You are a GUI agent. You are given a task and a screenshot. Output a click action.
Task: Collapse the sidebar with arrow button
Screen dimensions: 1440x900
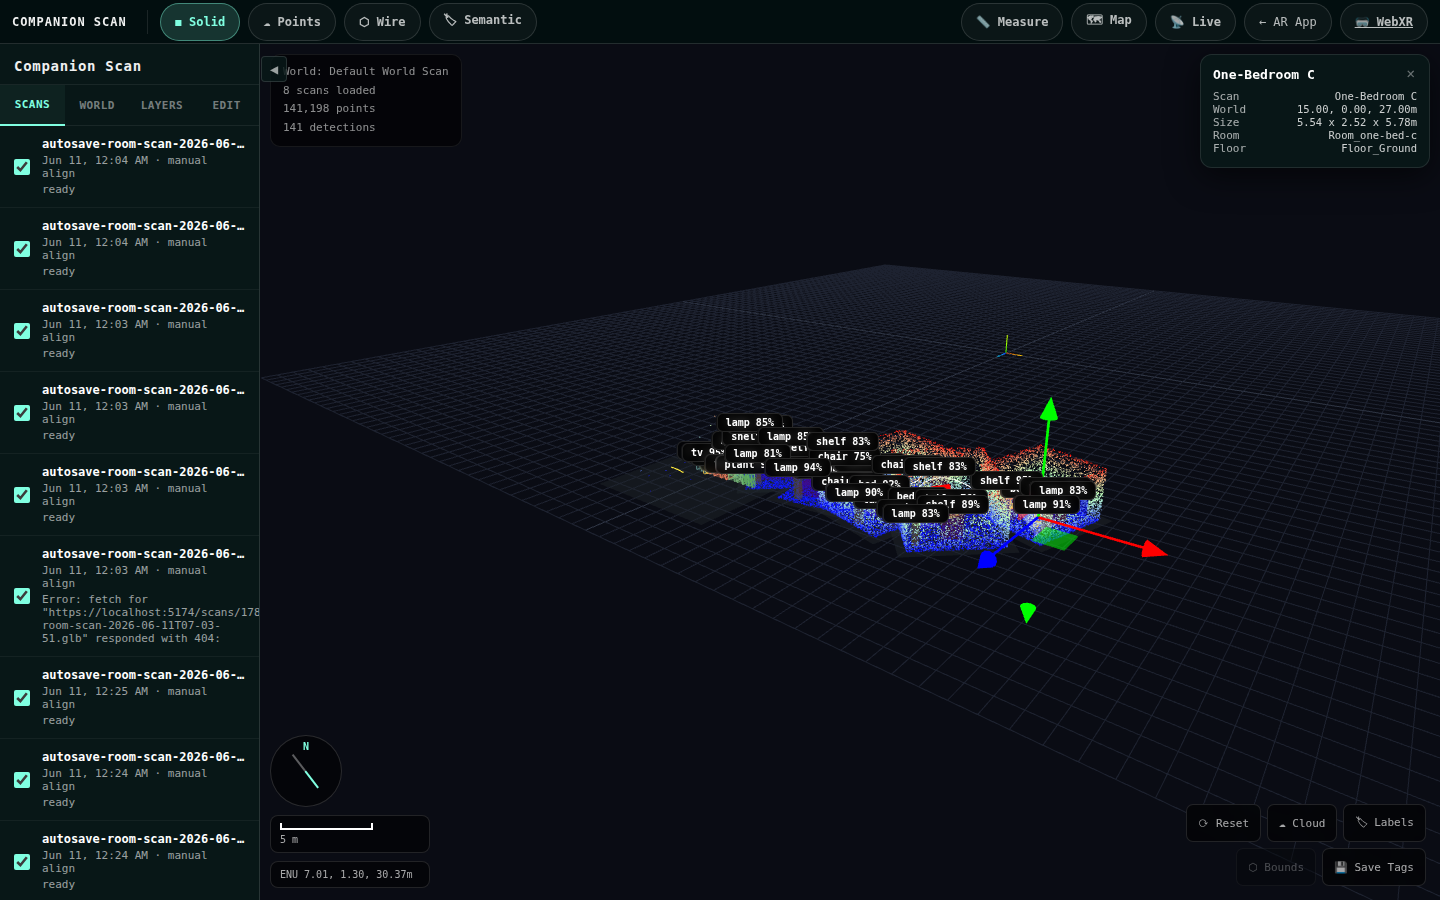tap(274, 70)
